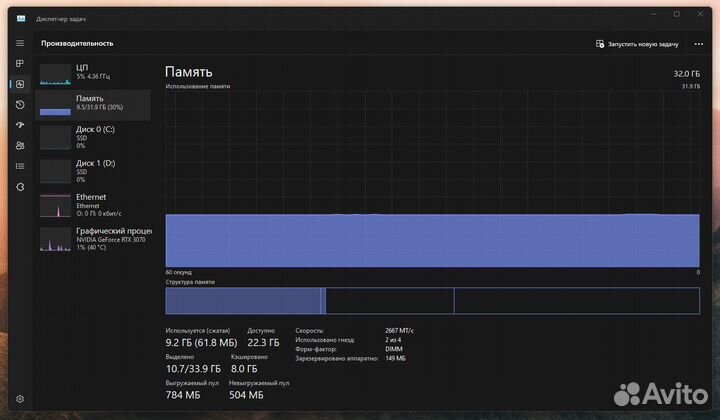Open the App history icon
Image resolution: width=720 pixels, height=420 pixels.
(20, 105)
